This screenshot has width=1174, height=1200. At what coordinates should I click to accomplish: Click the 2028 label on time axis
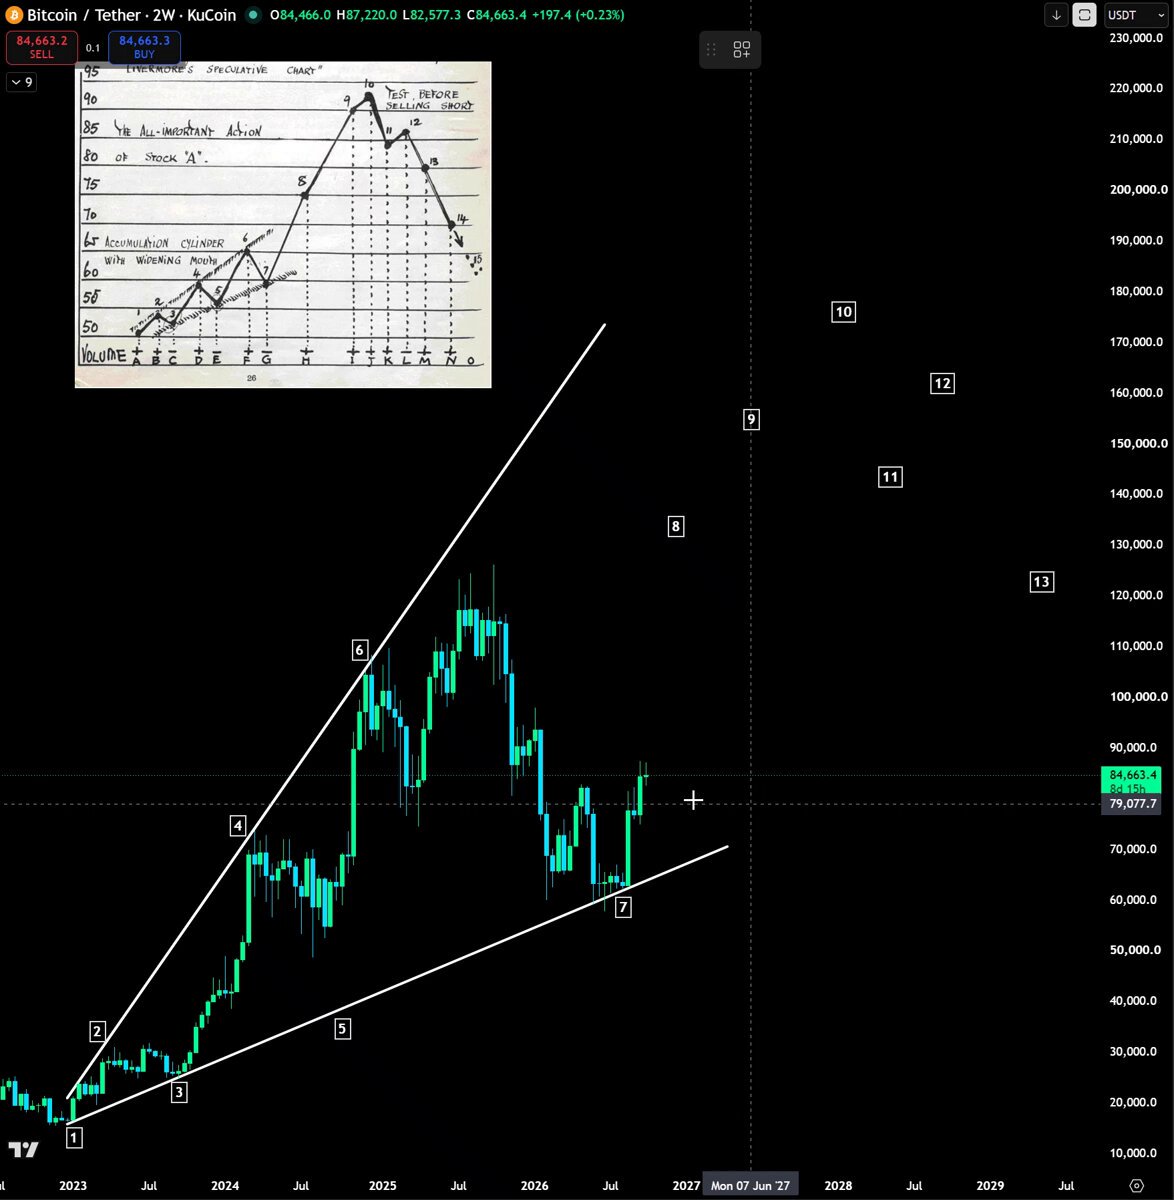pyautogui.click(x=838, y=1186)
